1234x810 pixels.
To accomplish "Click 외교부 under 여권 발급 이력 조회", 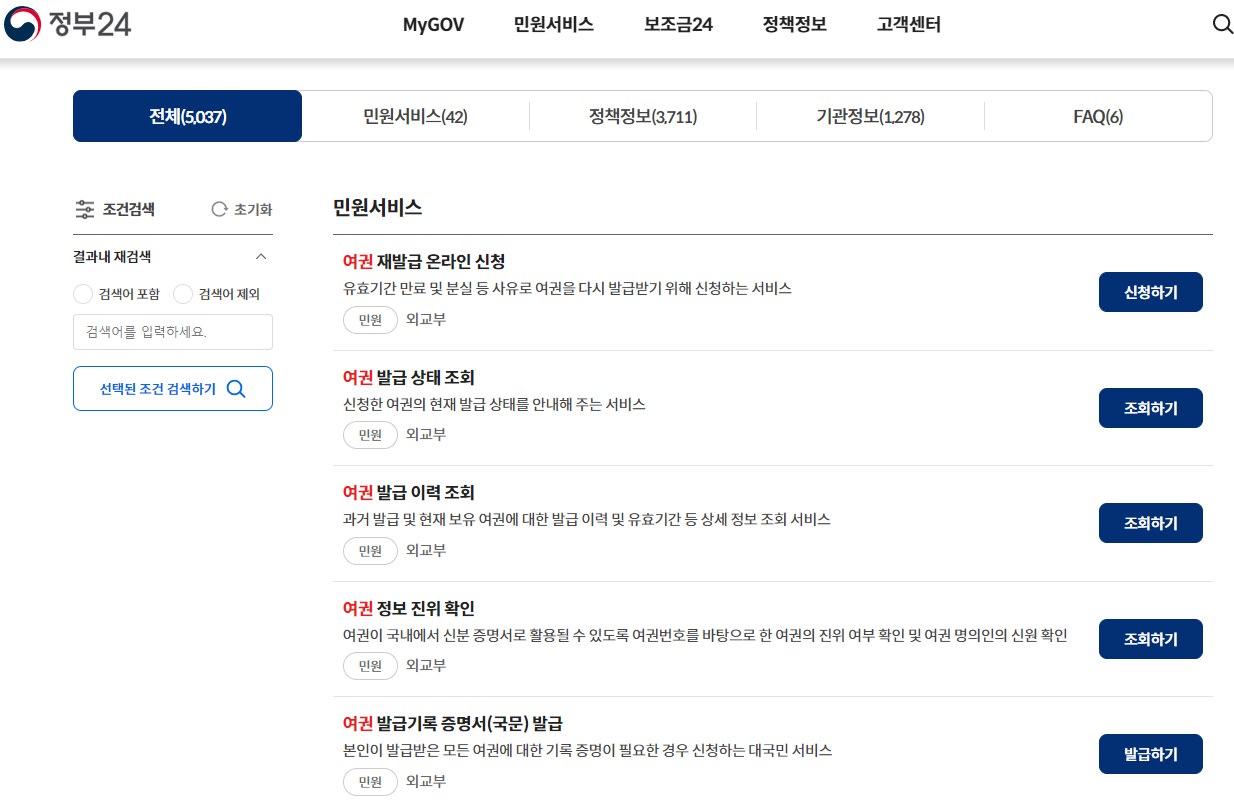I will (x=426, y=551).
